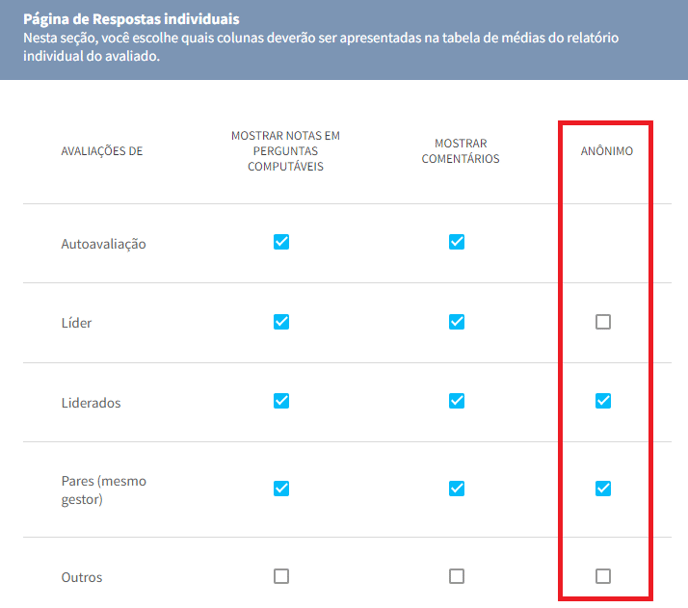This screenshot has width=688, height=608.
Task: Uncheck Liderados mostrar notas checkbox
Action: point(281,401)
